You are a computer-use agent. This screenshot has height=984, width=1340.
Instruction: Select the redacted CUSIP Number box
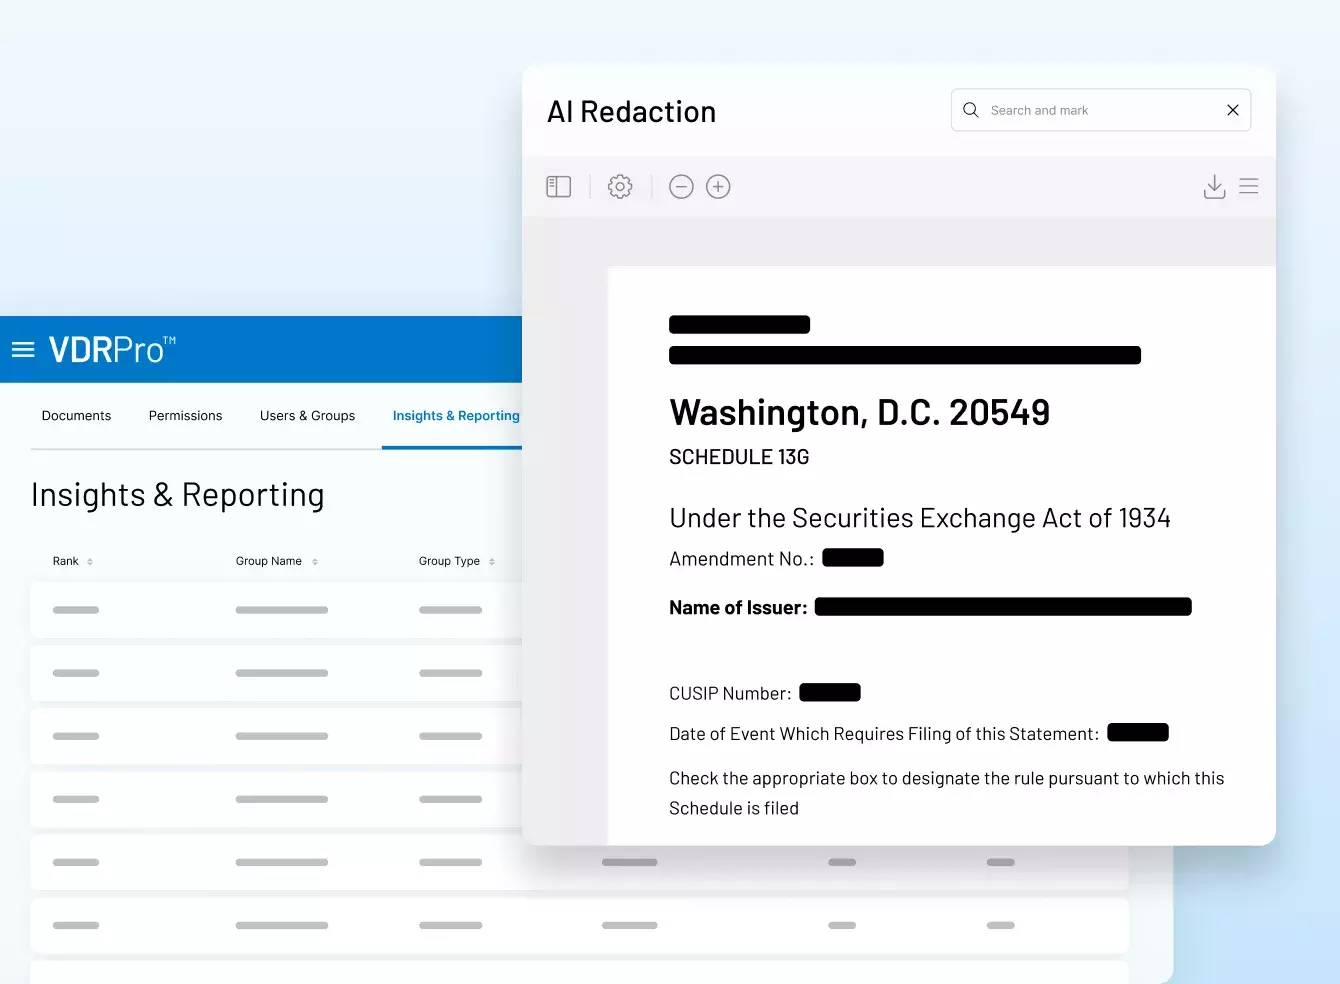(x=829, y=692)
